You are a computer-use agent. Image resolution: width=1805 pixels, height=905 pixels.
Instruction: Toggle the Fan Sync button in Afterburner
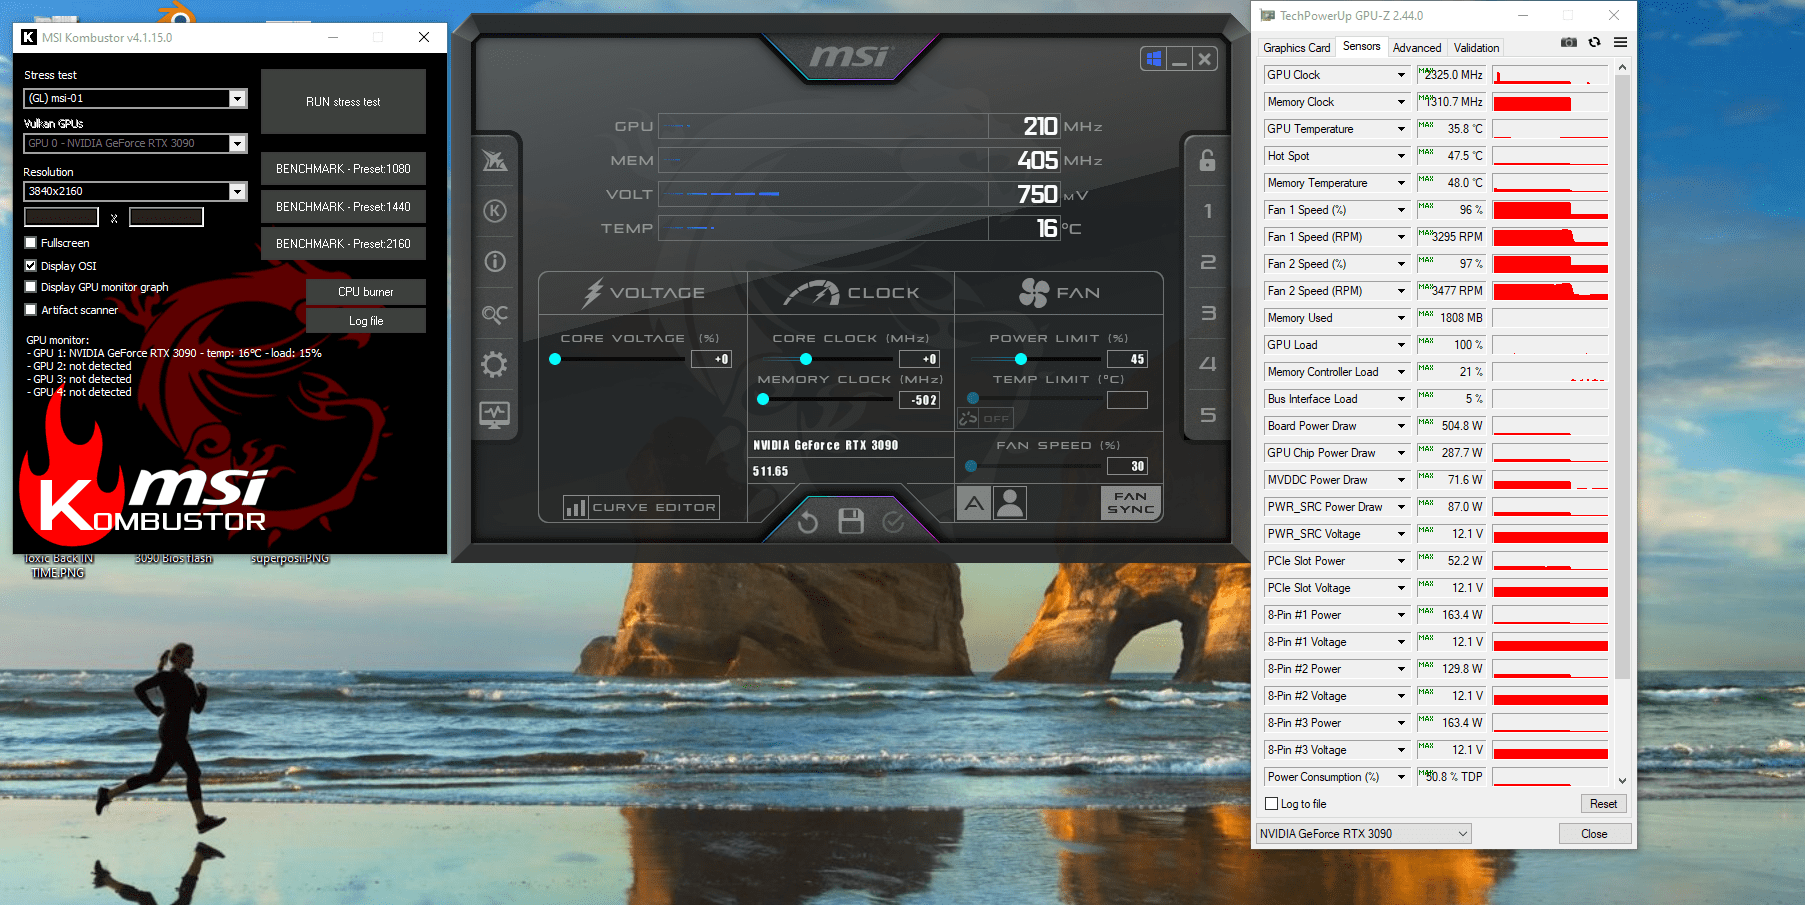1131,503
